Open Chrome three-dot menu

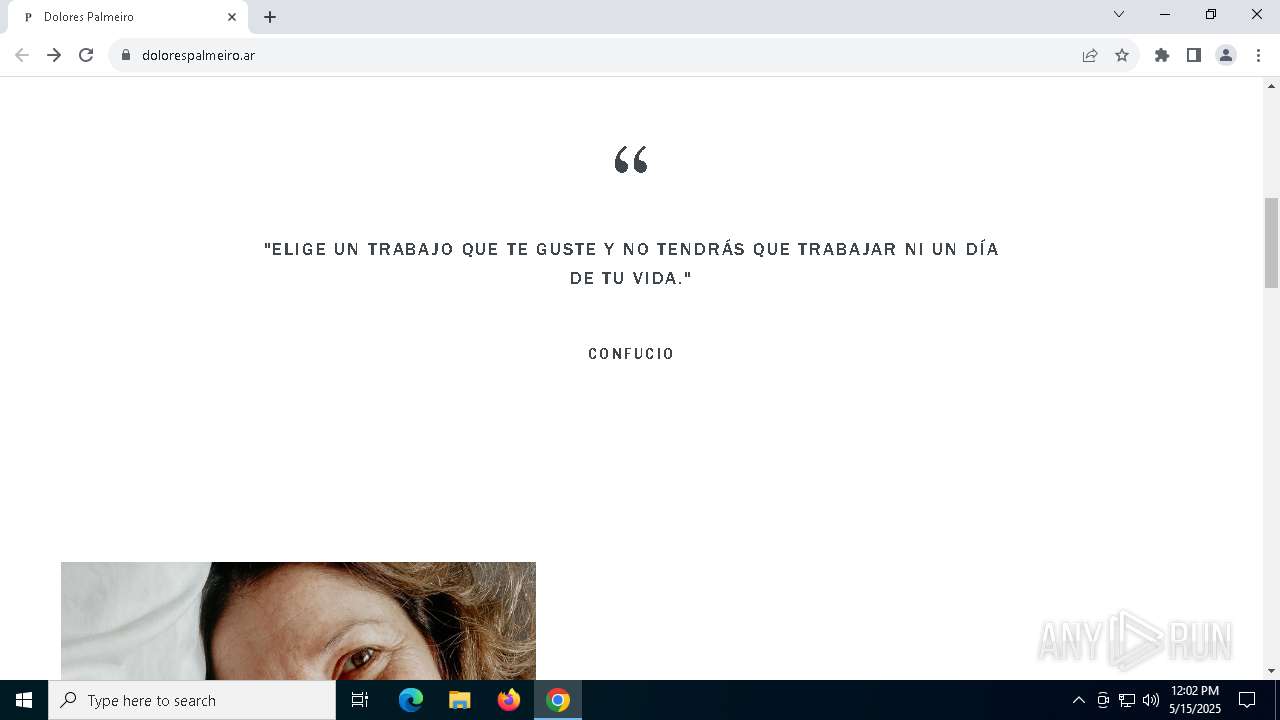(1258, 55)
